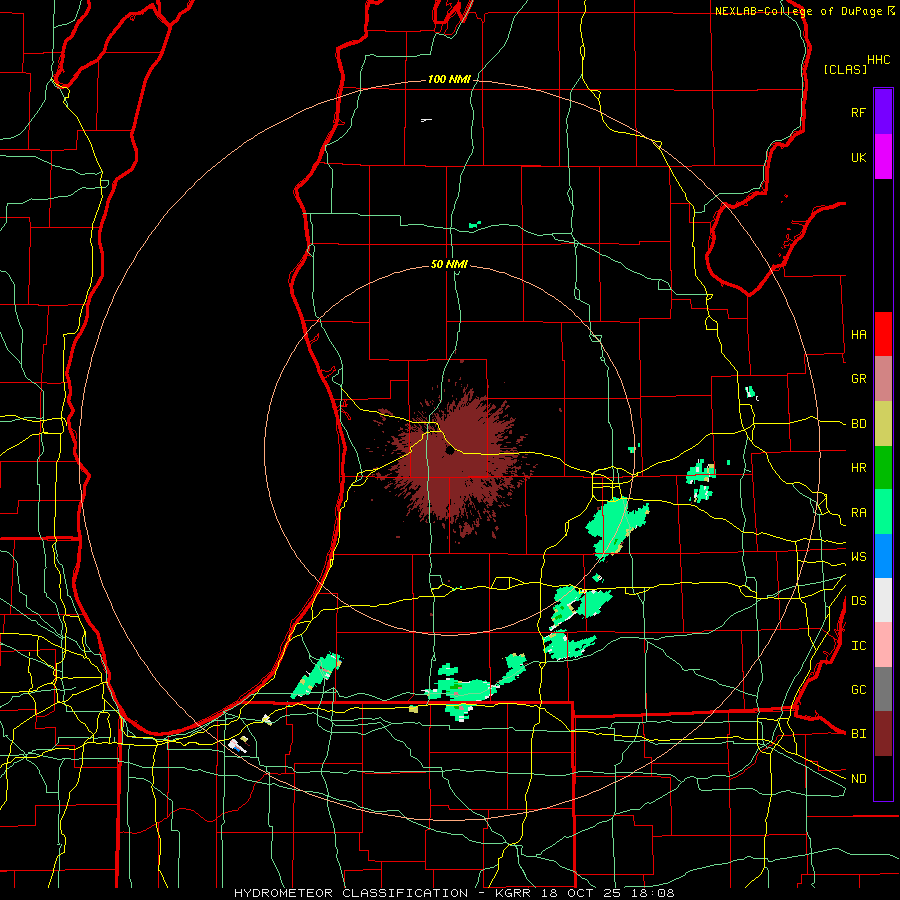Click the 'BI' legend label
The width and height of the screenshot is (900, 900).
858,734
